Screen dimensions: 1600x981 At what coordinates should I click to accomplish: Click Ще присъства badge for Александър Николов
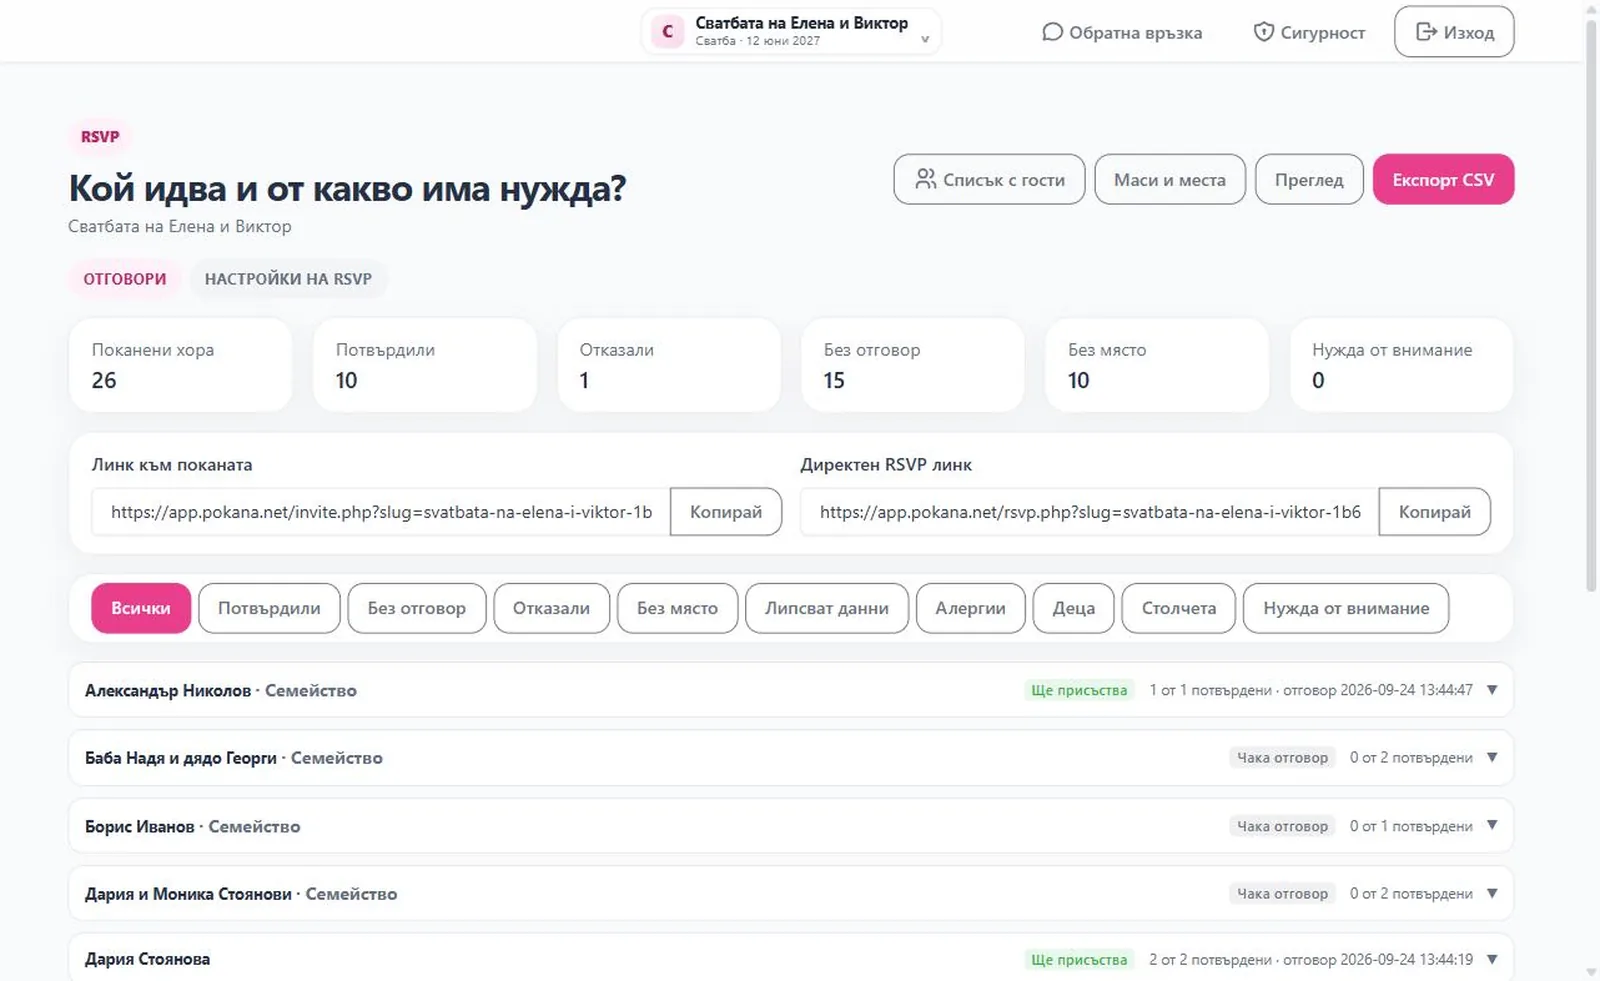pos(1079,690)
